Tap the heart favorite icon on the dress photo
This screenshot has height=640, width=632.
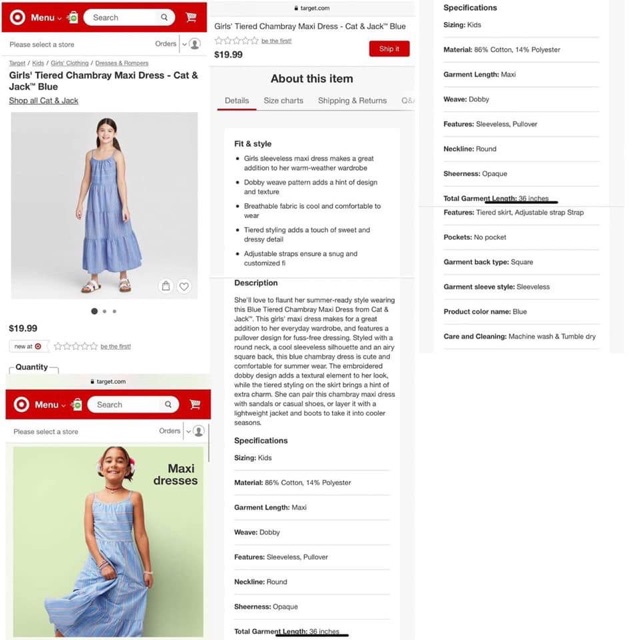point(184,287)
